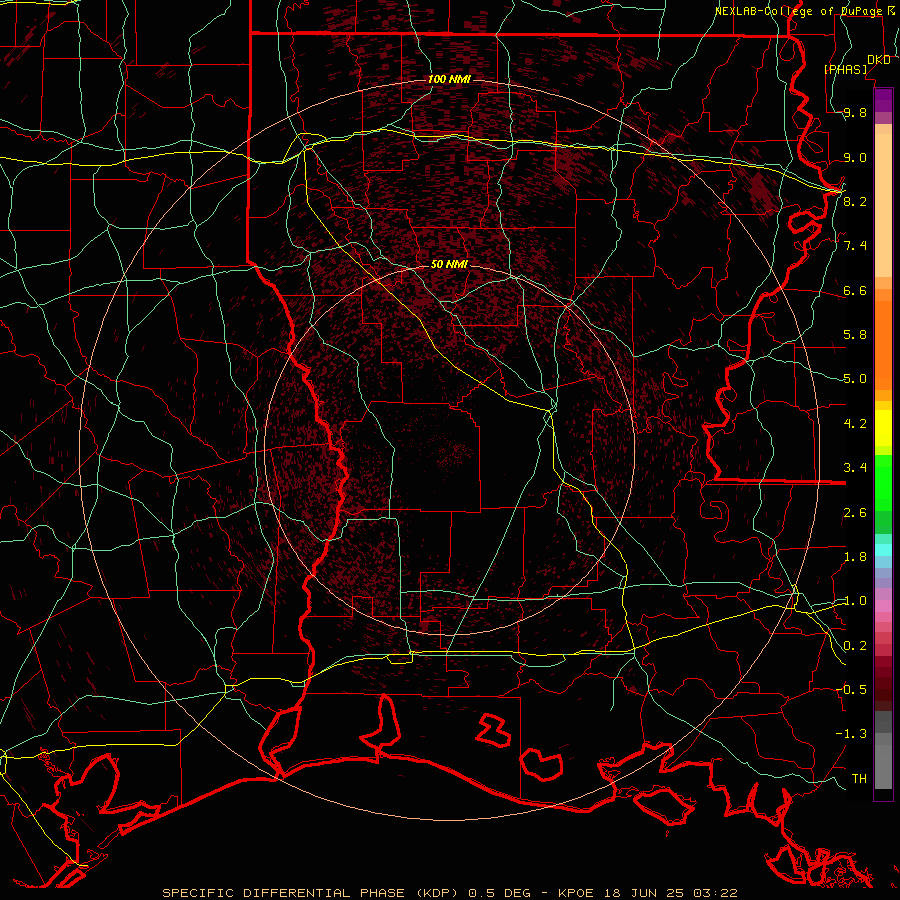Click the 5.0 value on color scale

(855, 379)
